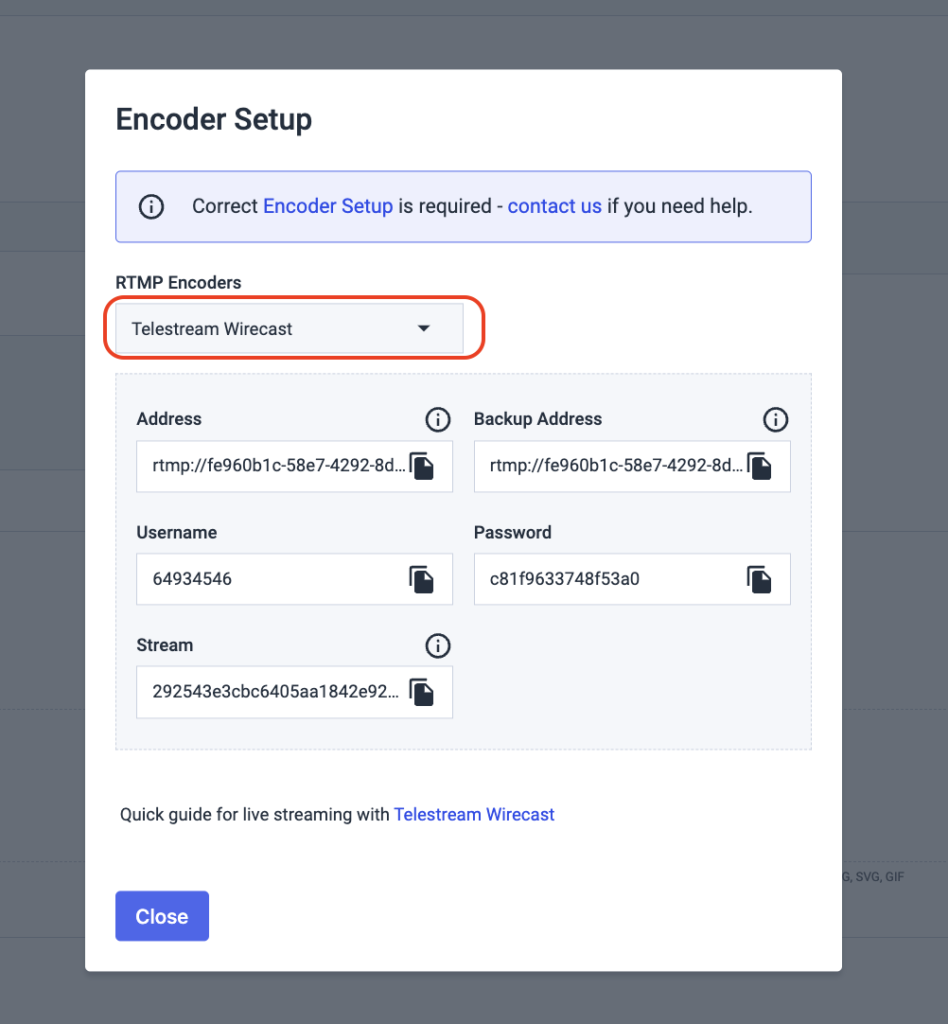This screenshot has width=948, height=1024.
Task: Click the dropdown arrow beside Telestream Wirecast
Action: (x=423, y=328)
